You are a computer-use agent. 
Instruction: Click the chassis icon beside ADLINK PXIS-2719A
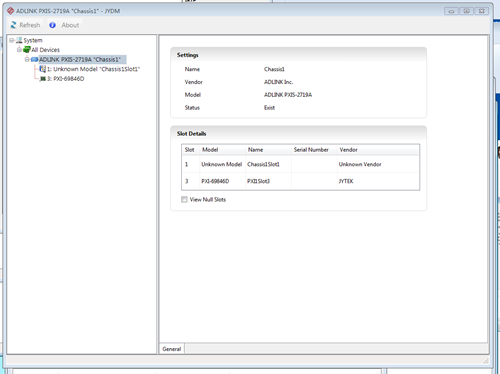(34, 60)
